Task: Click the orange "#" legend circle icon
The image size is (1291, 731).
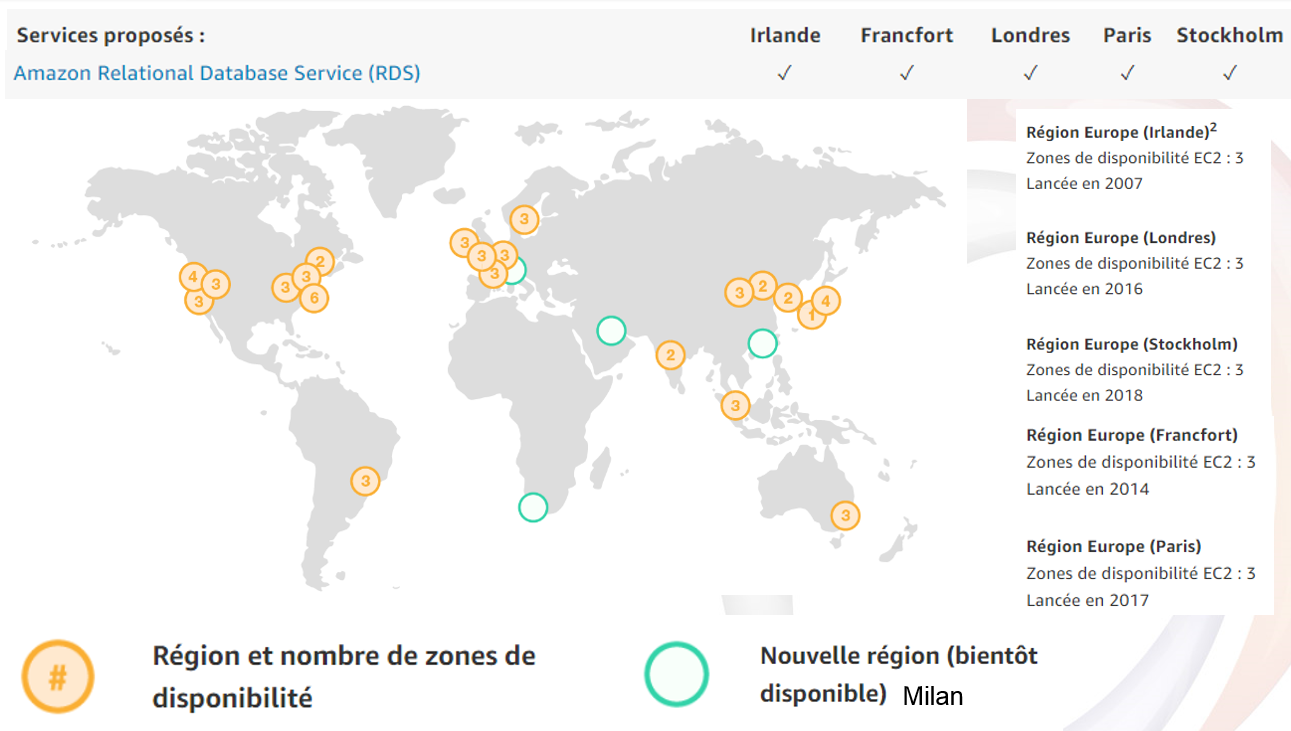Action: pyautogui.click(x=58, y=676)
